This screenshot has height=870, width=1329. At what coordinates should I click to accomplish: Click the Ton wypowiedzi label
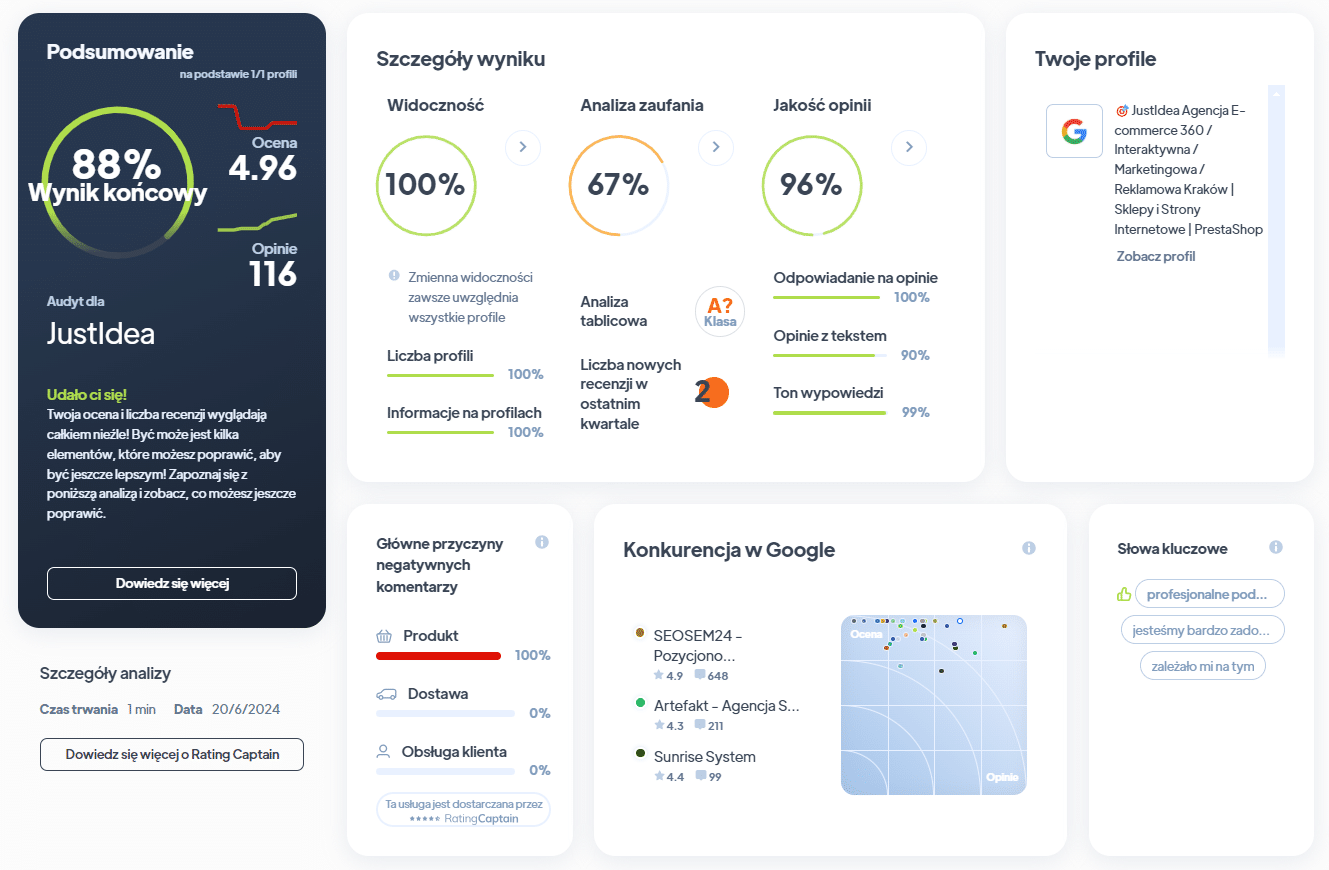[828, 393]
